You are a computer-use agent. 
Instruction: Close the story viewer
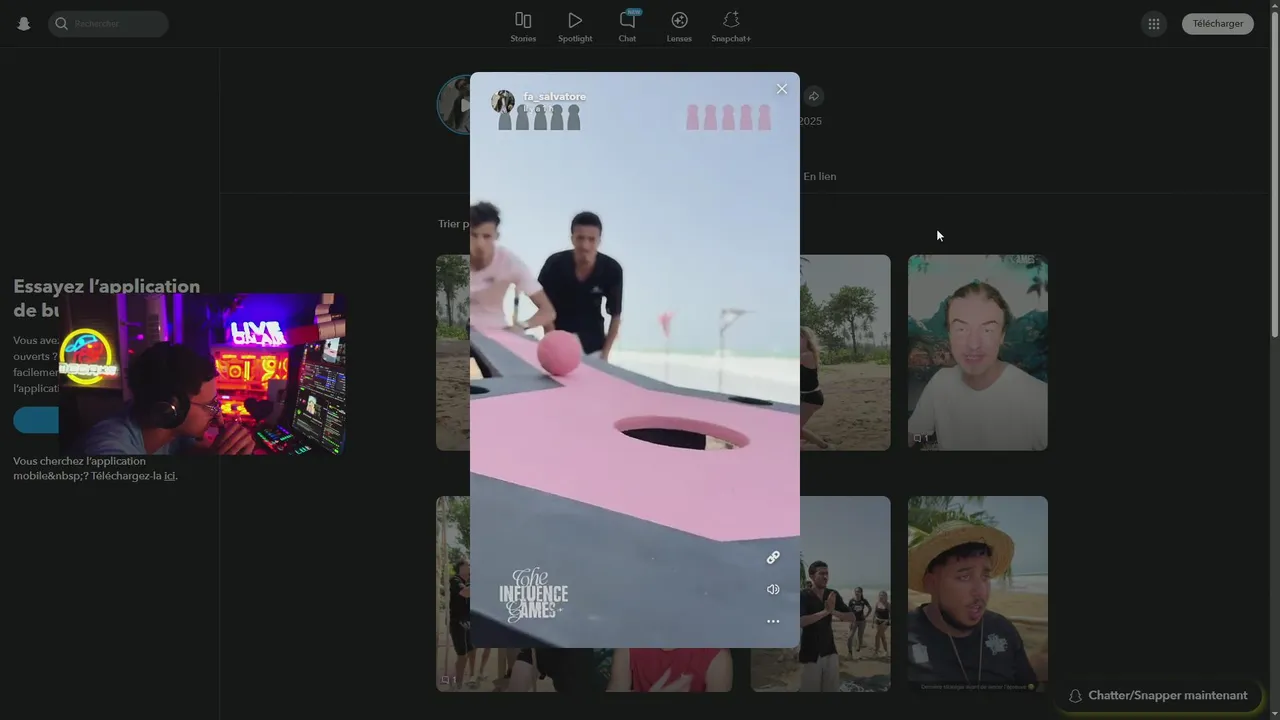[x=782, y=89]
